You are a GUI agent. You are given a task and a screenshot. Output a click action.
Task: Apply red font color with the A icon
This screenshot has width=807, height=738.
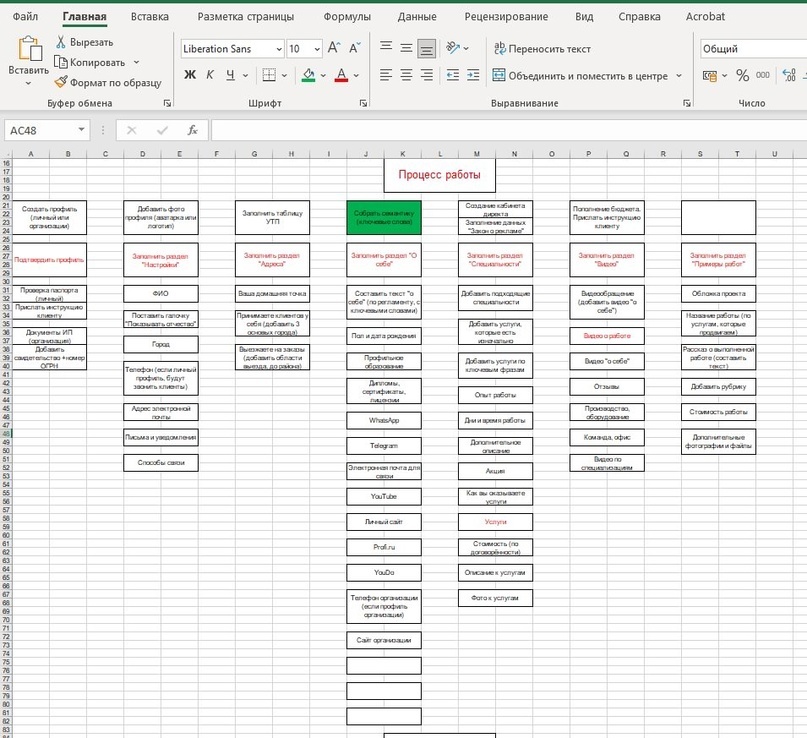[341, 75]
